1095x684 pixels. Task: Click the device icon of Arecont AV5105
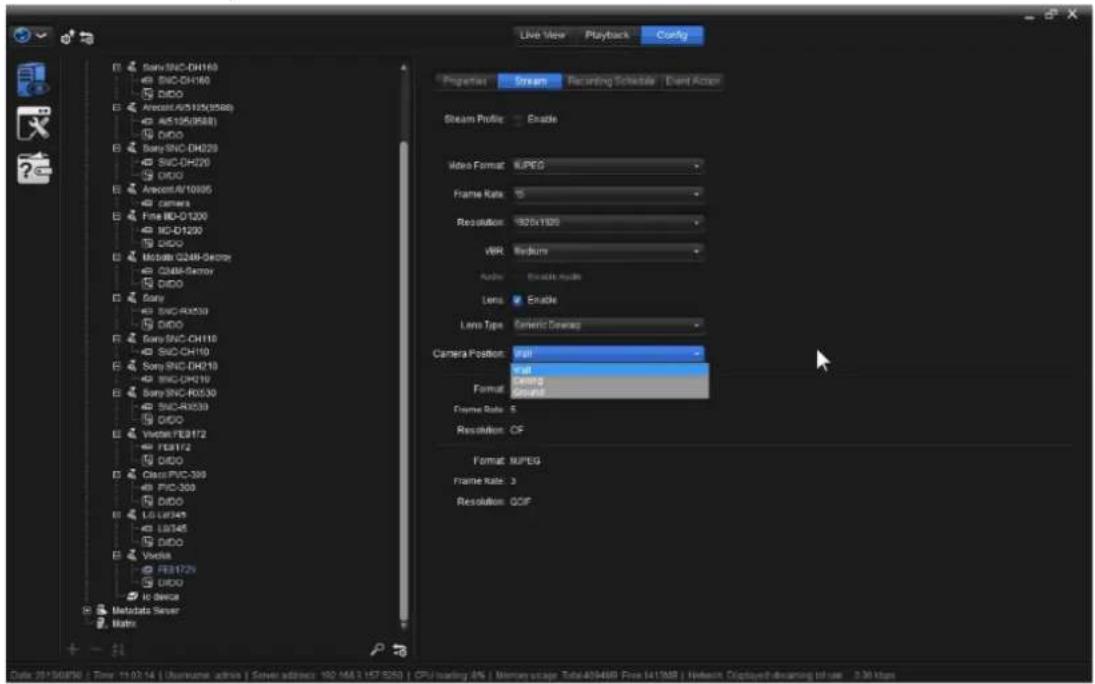132,108
